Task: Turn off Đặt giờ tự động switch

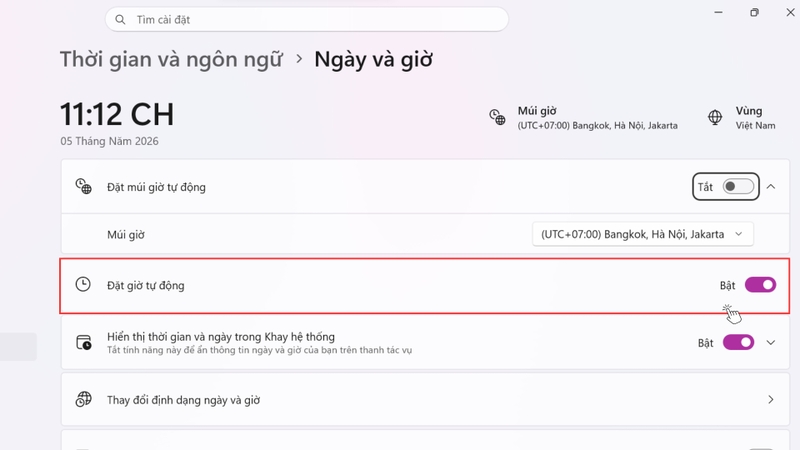Action: (x=760, y=285)
